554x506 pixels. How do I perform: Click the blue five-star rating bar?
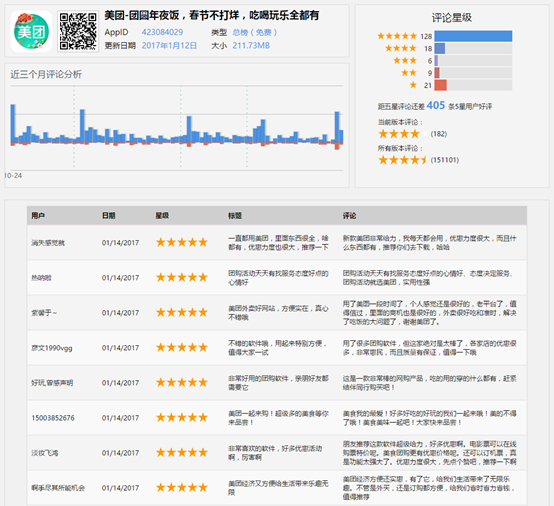(473, 36)
